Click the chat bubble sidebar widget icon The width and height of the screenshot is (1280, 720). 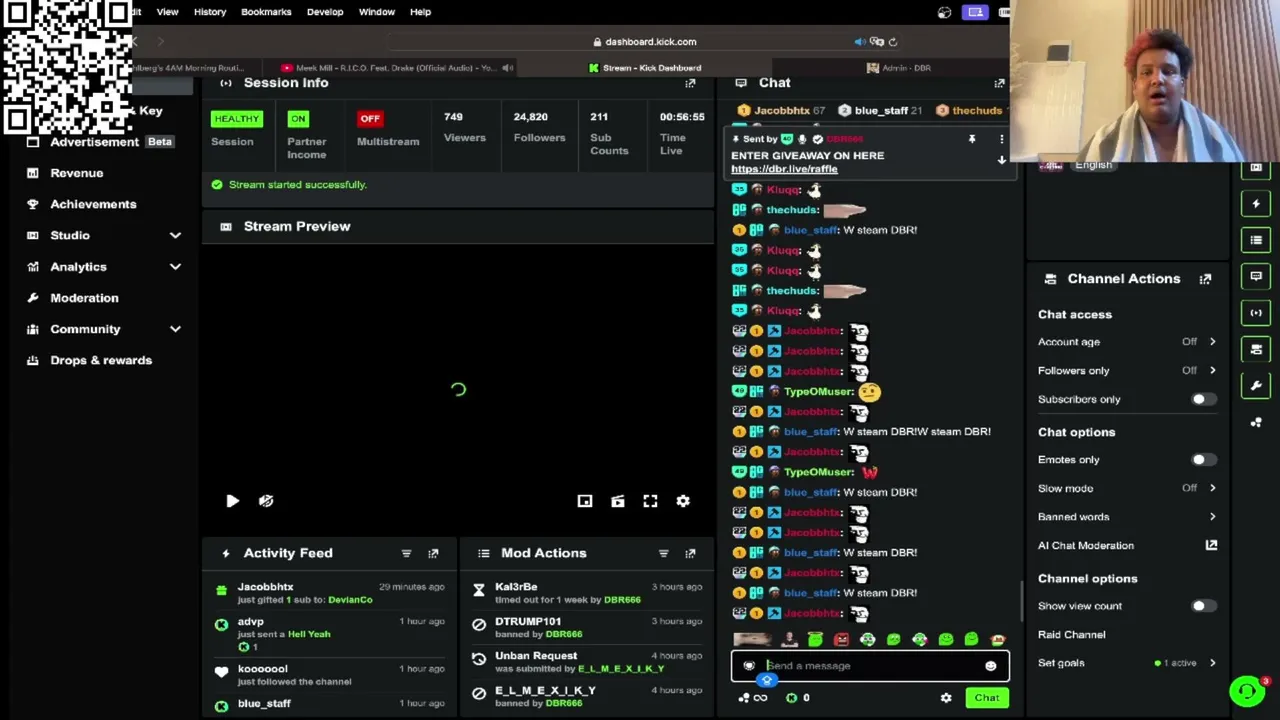tap(1256, 276)
